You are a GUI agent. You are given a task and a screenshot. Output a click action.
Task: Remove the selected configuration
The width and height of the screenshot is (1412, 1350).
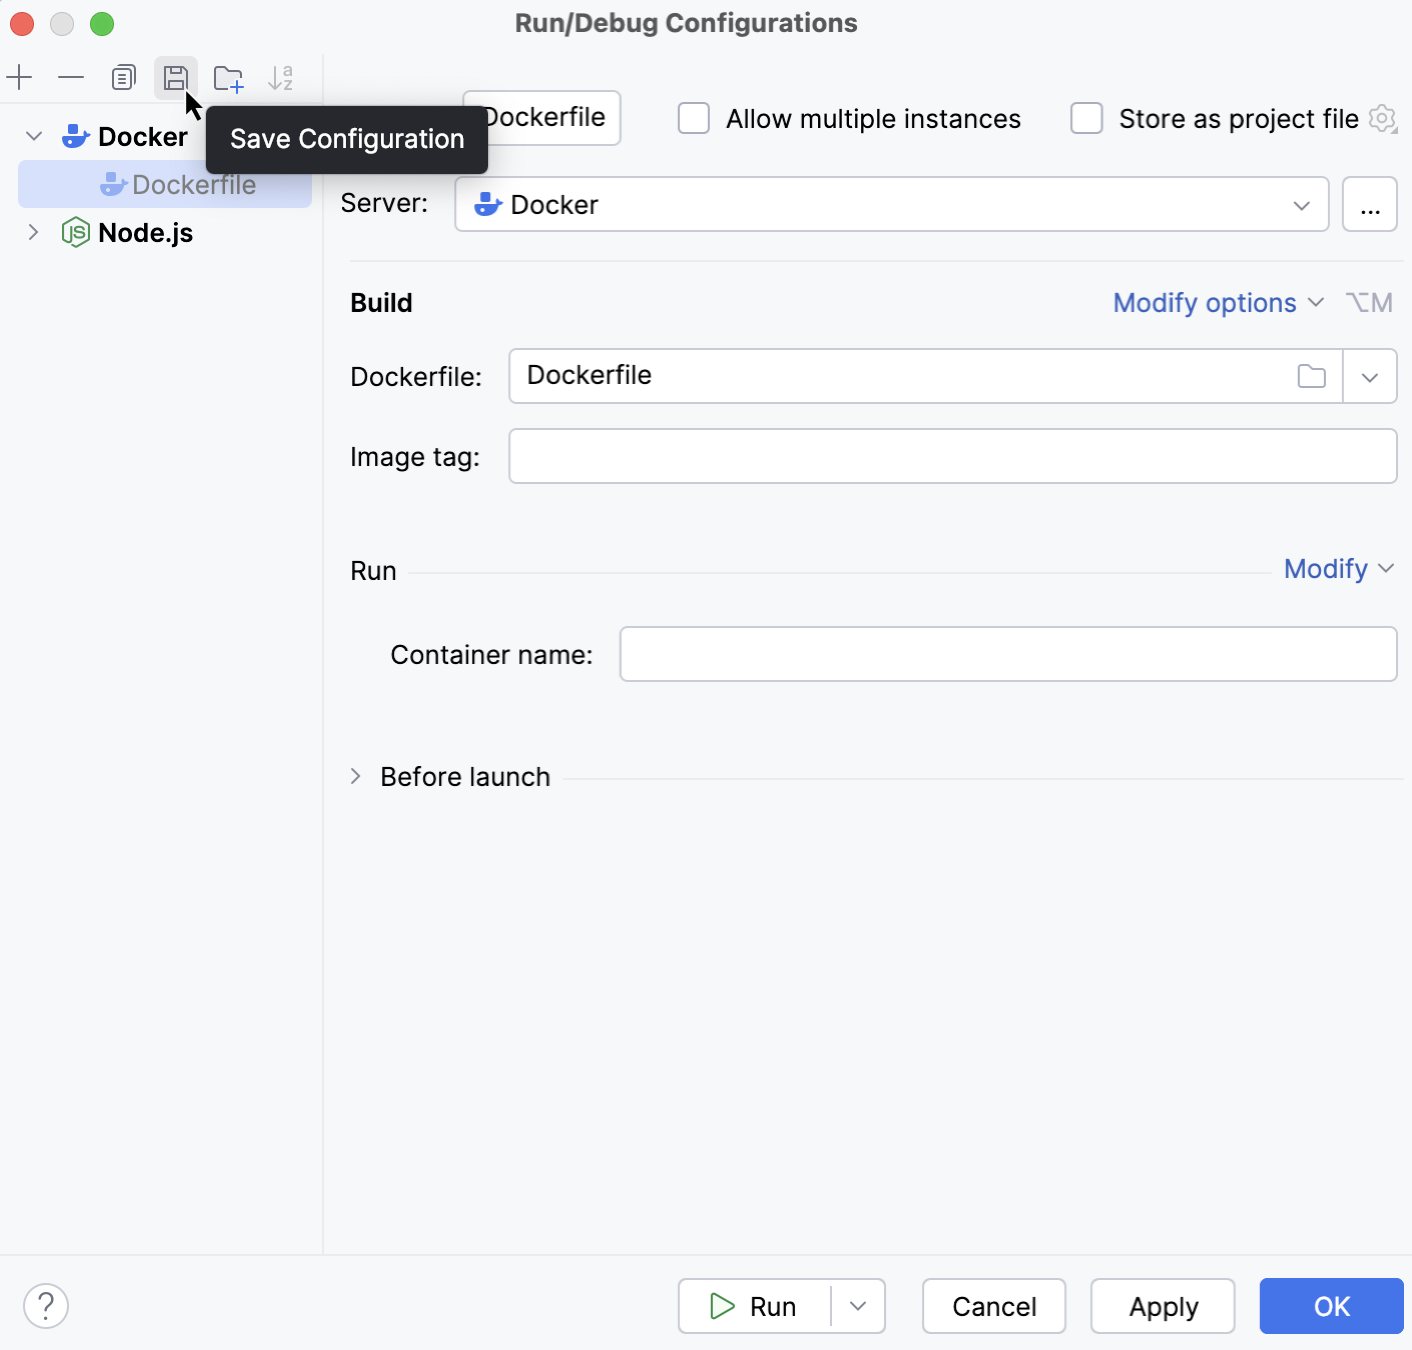pyautogui.click(x=70, y=77)
